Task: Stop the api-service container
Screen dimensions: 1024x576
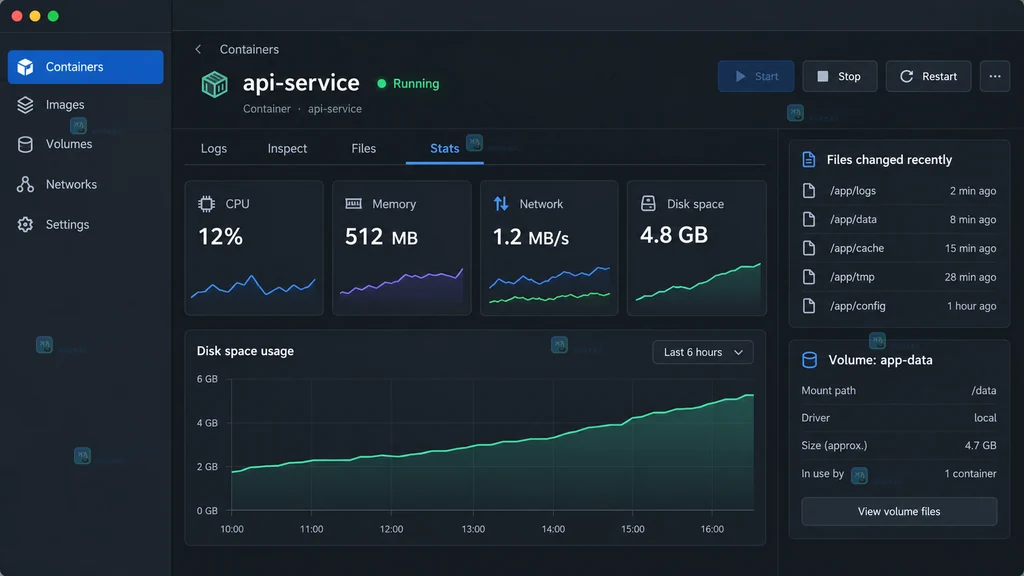Action: click(x=840, y=76)
